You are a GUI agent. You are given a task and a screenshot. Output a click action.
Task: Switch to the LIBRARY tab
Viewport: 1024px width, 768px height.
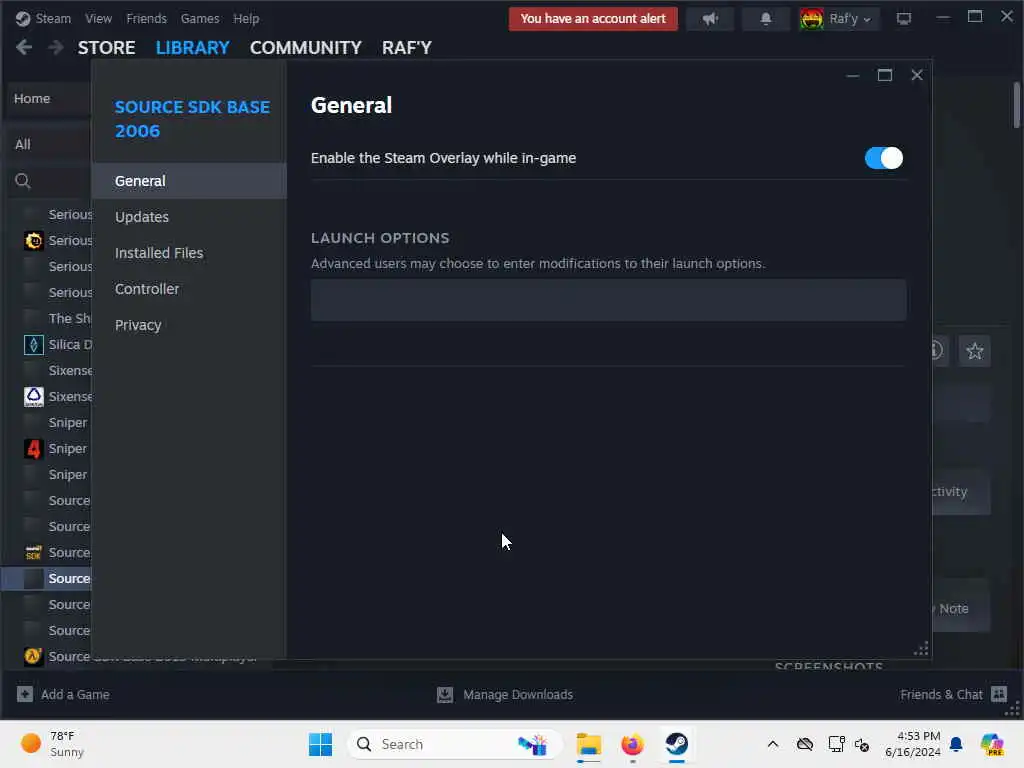(193, 48)
